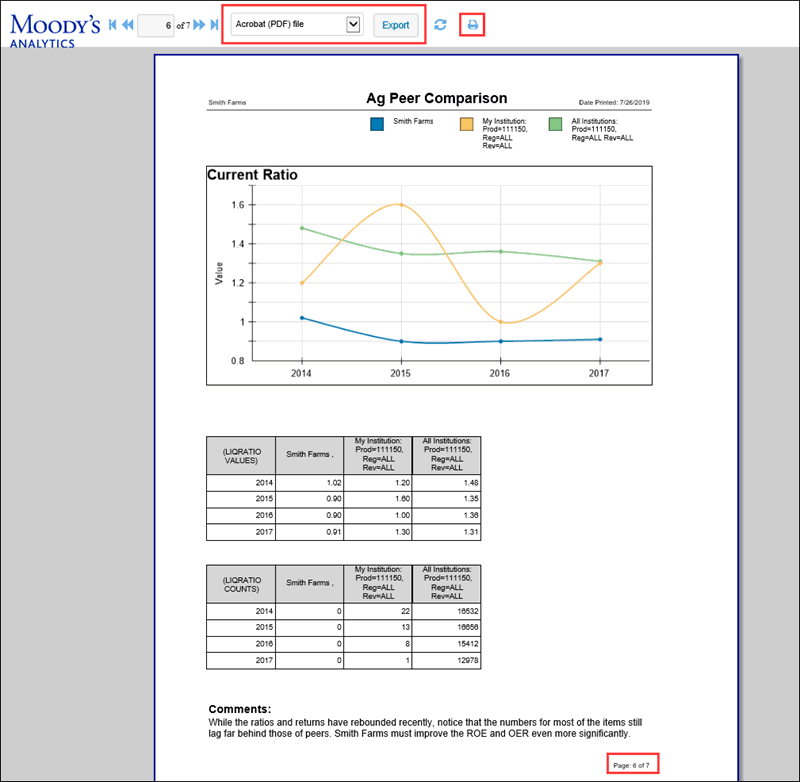Jump to the last report page
Screen dimensions: 800x782
[213, 24]
